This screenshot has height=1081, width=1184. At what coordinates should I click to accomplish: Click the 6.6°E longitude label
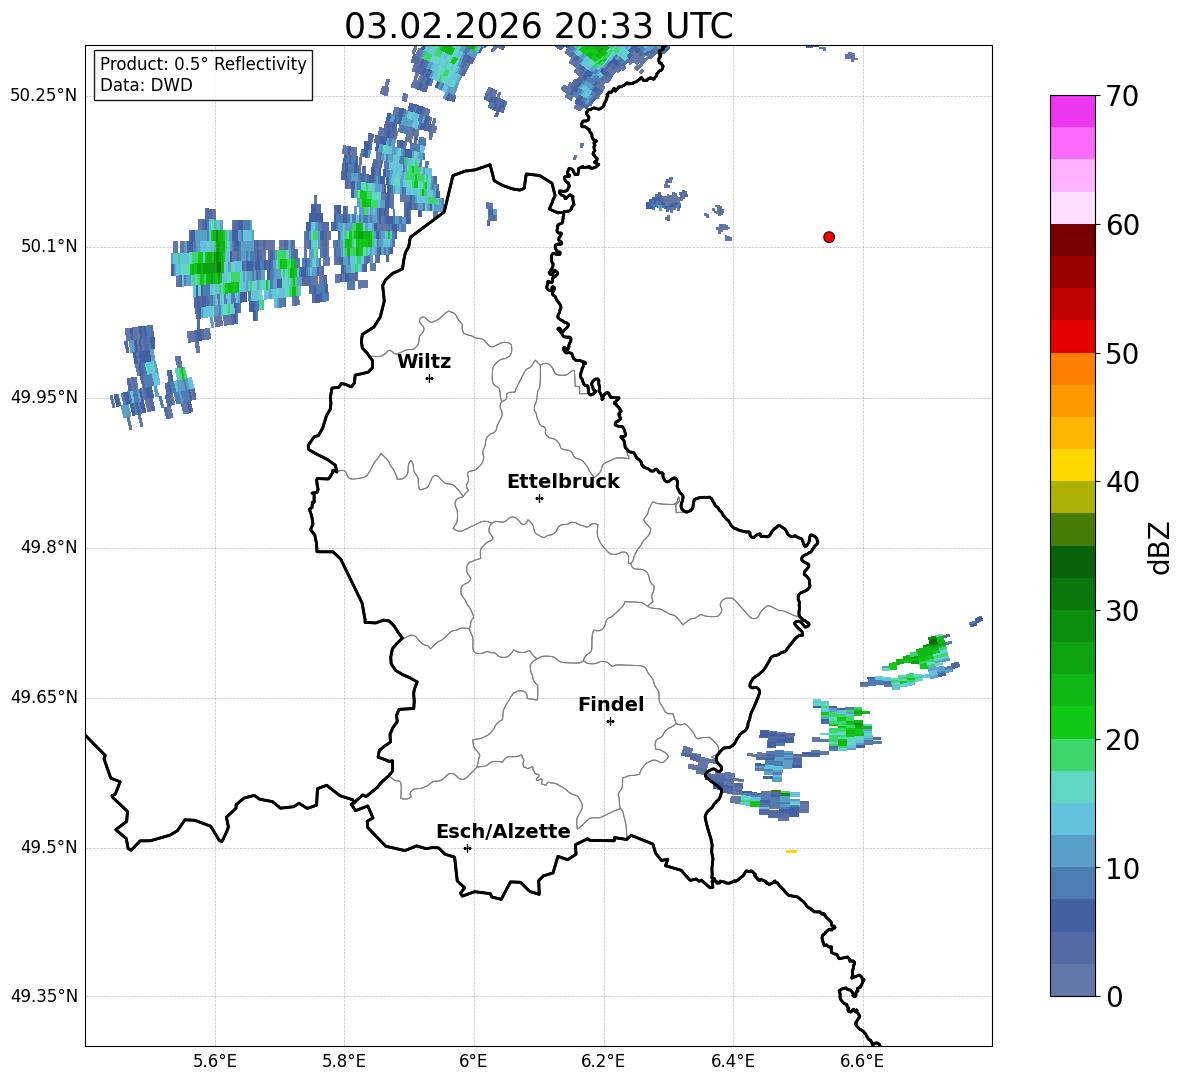coord(862,1061)
